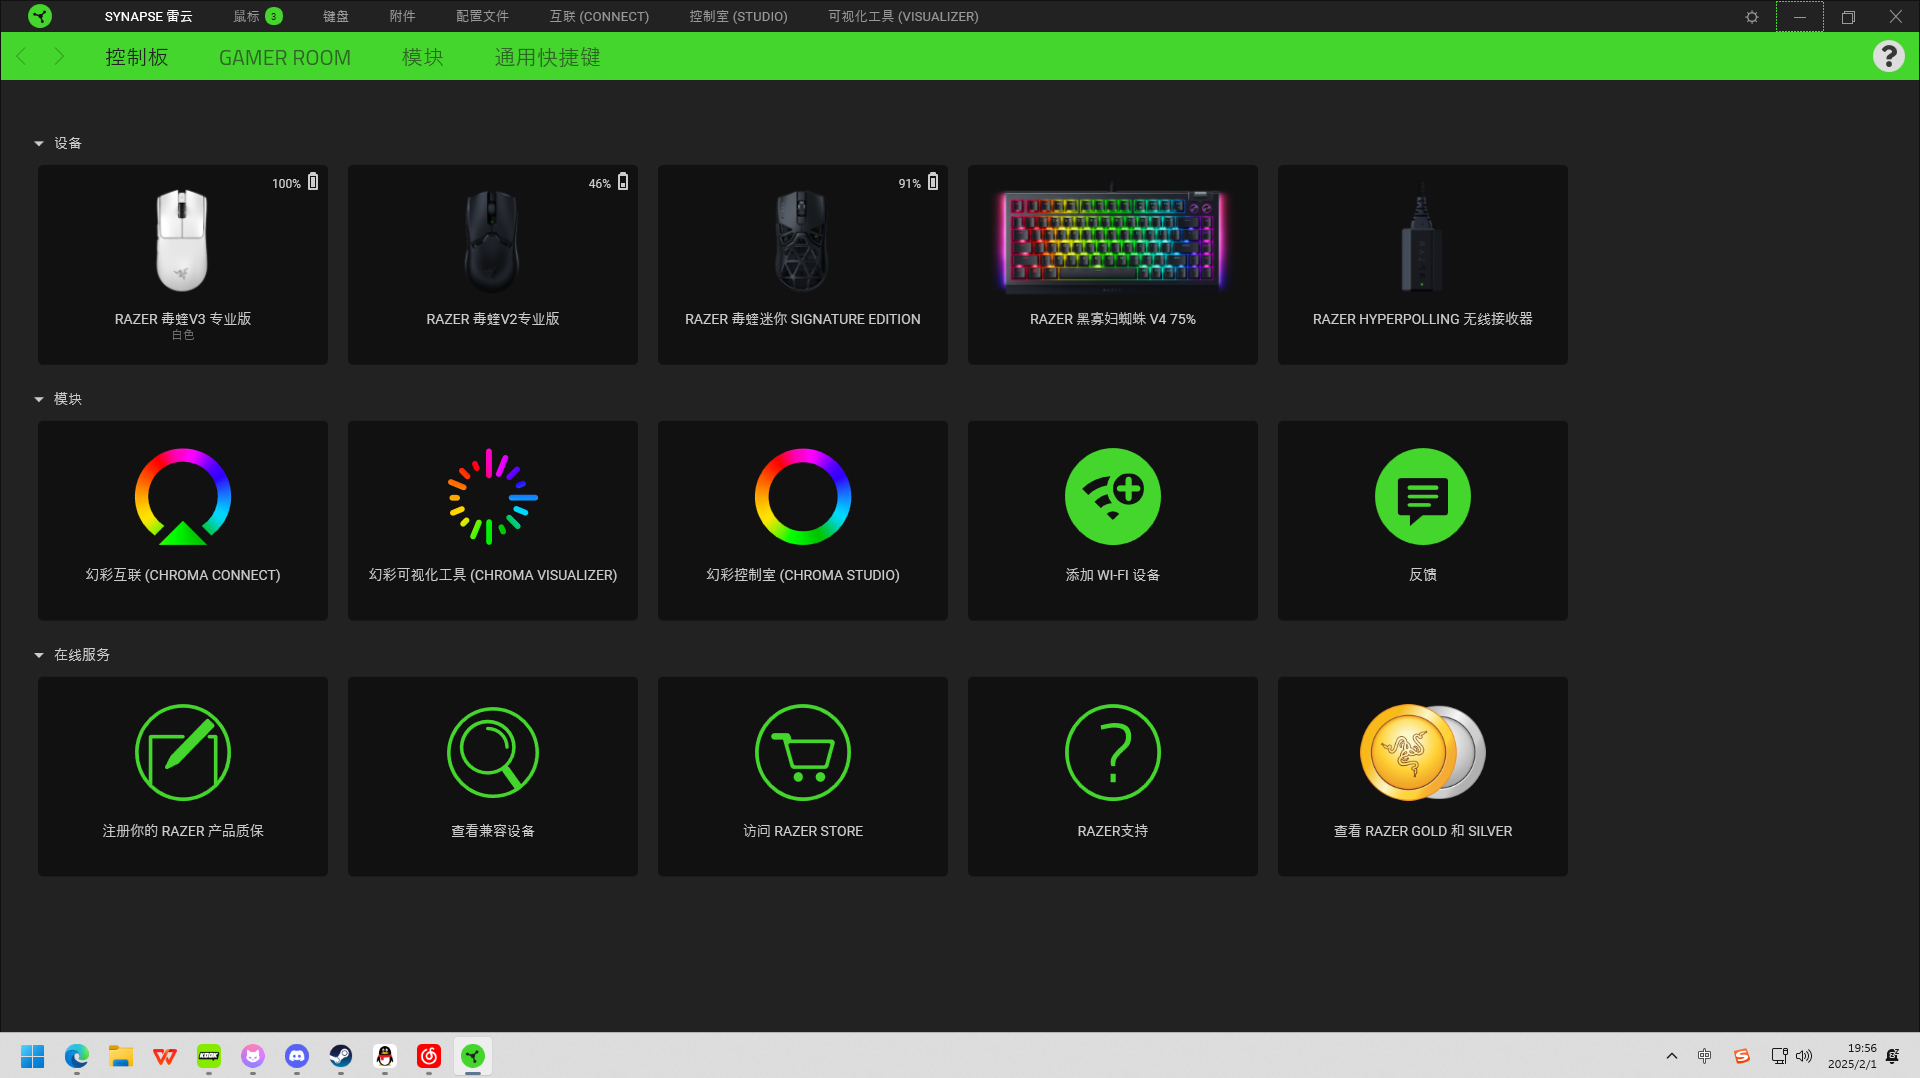Visit Razer Store via cart icon
Viewport: 1920px width, 1078px height.
803,753
